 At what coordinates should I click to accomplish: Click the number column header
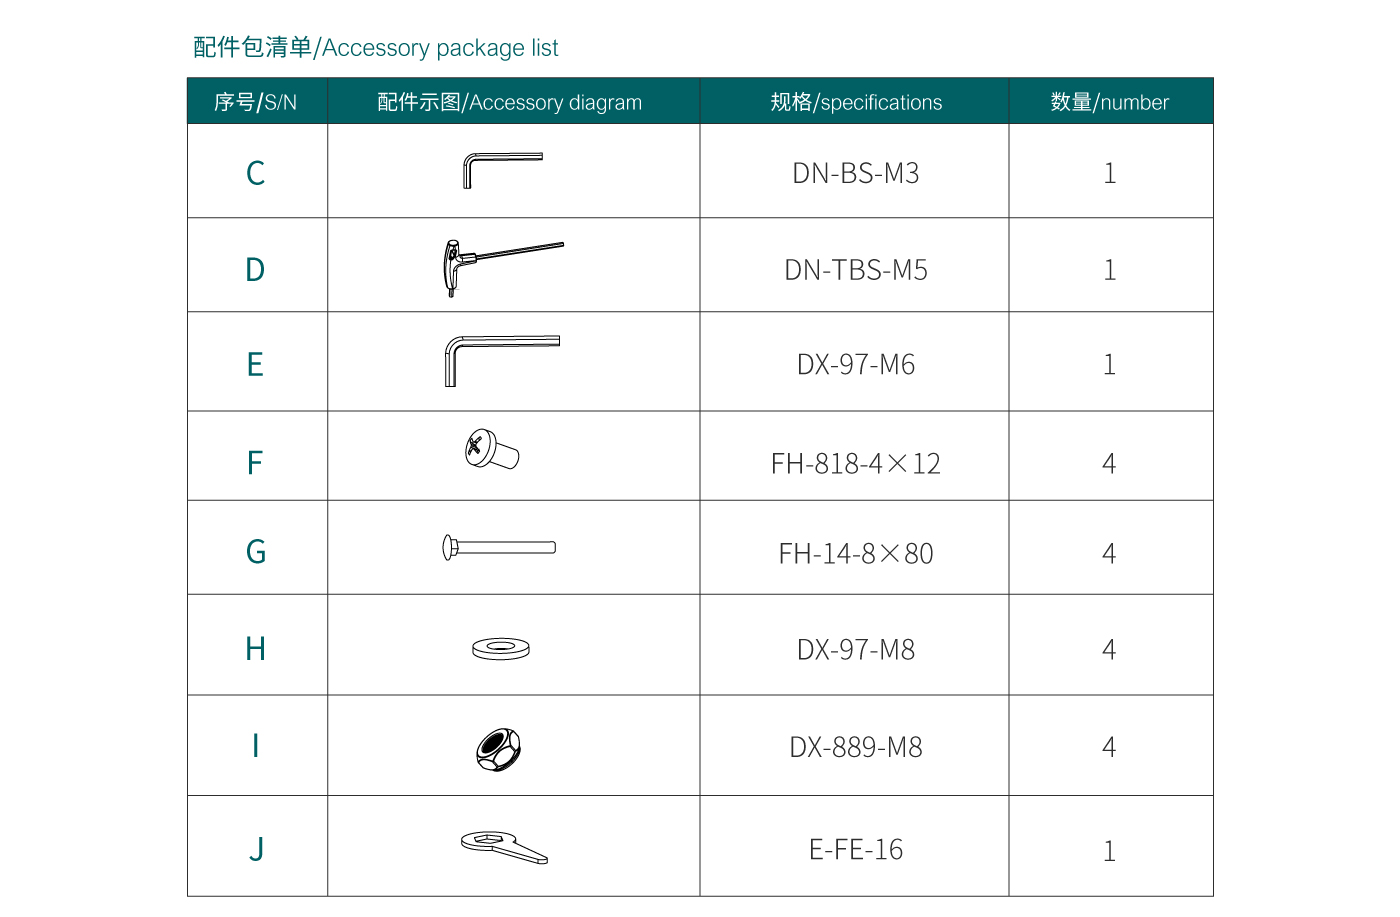pos(1109,102)
